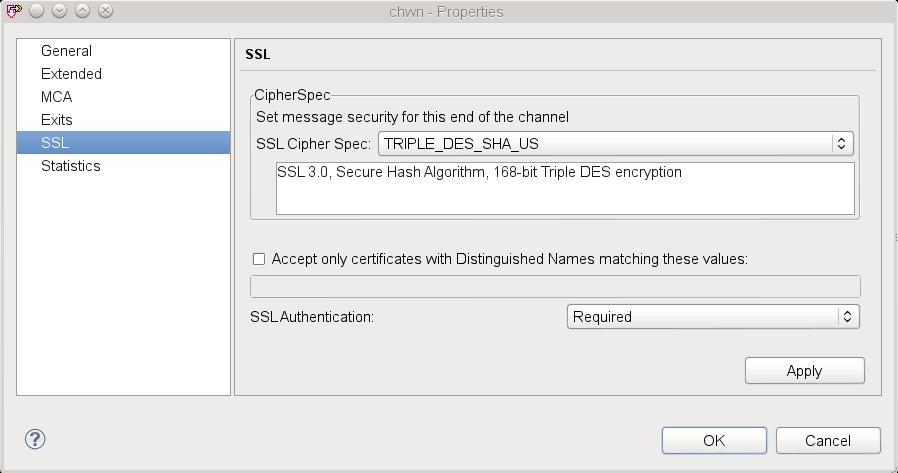Confirm changes with the OK button
Screen dimensions: 898x473
point(714,441)
